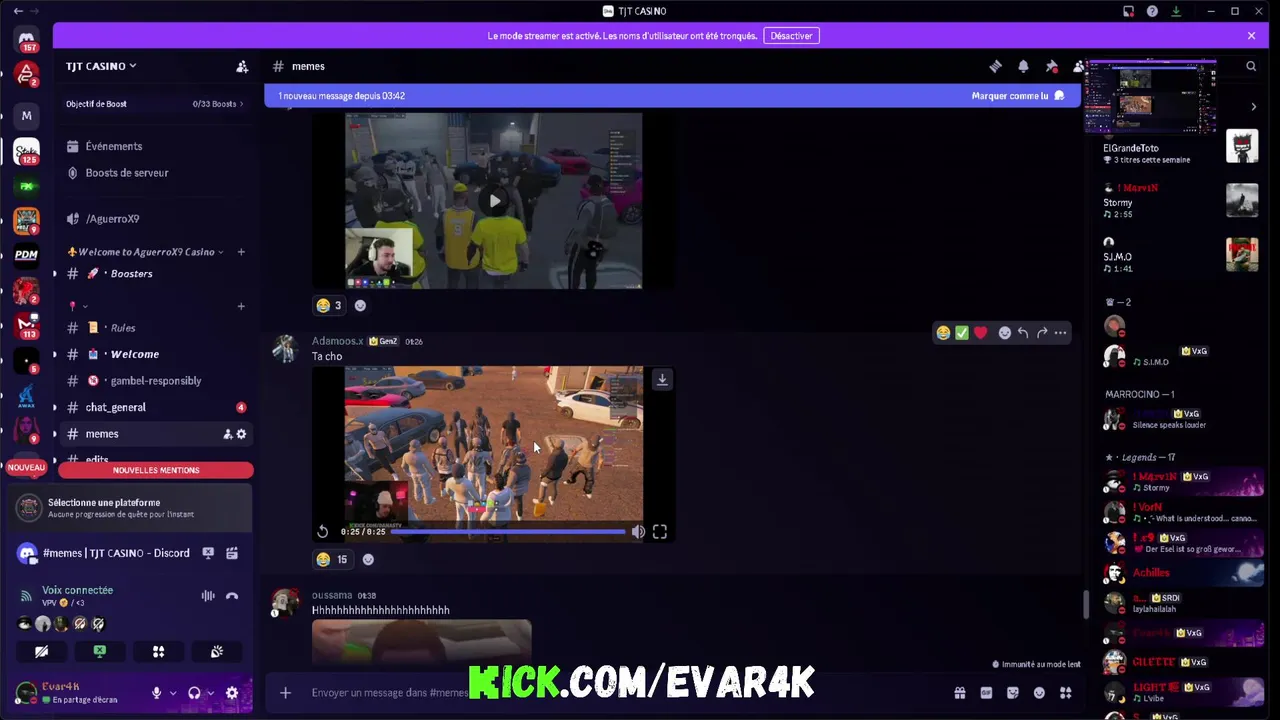Click the laughing reaction with 15 count

pos(332,560)
